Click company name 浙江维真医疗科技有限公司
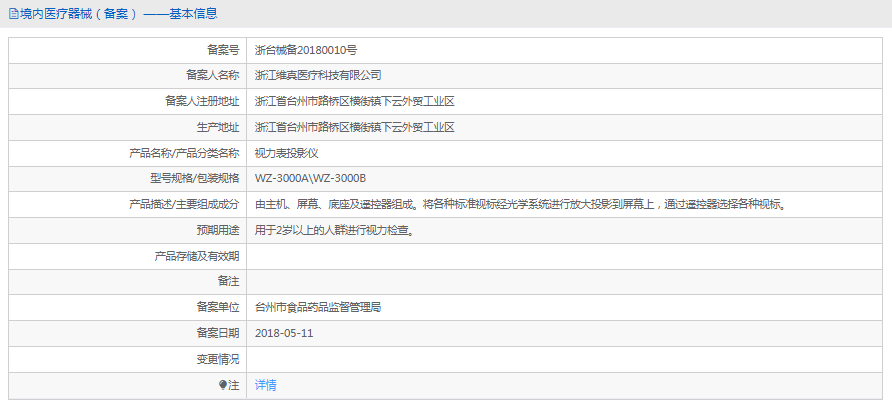Image resolution: width=892 pixels, height=407 pixels. [x=318, y=75]
